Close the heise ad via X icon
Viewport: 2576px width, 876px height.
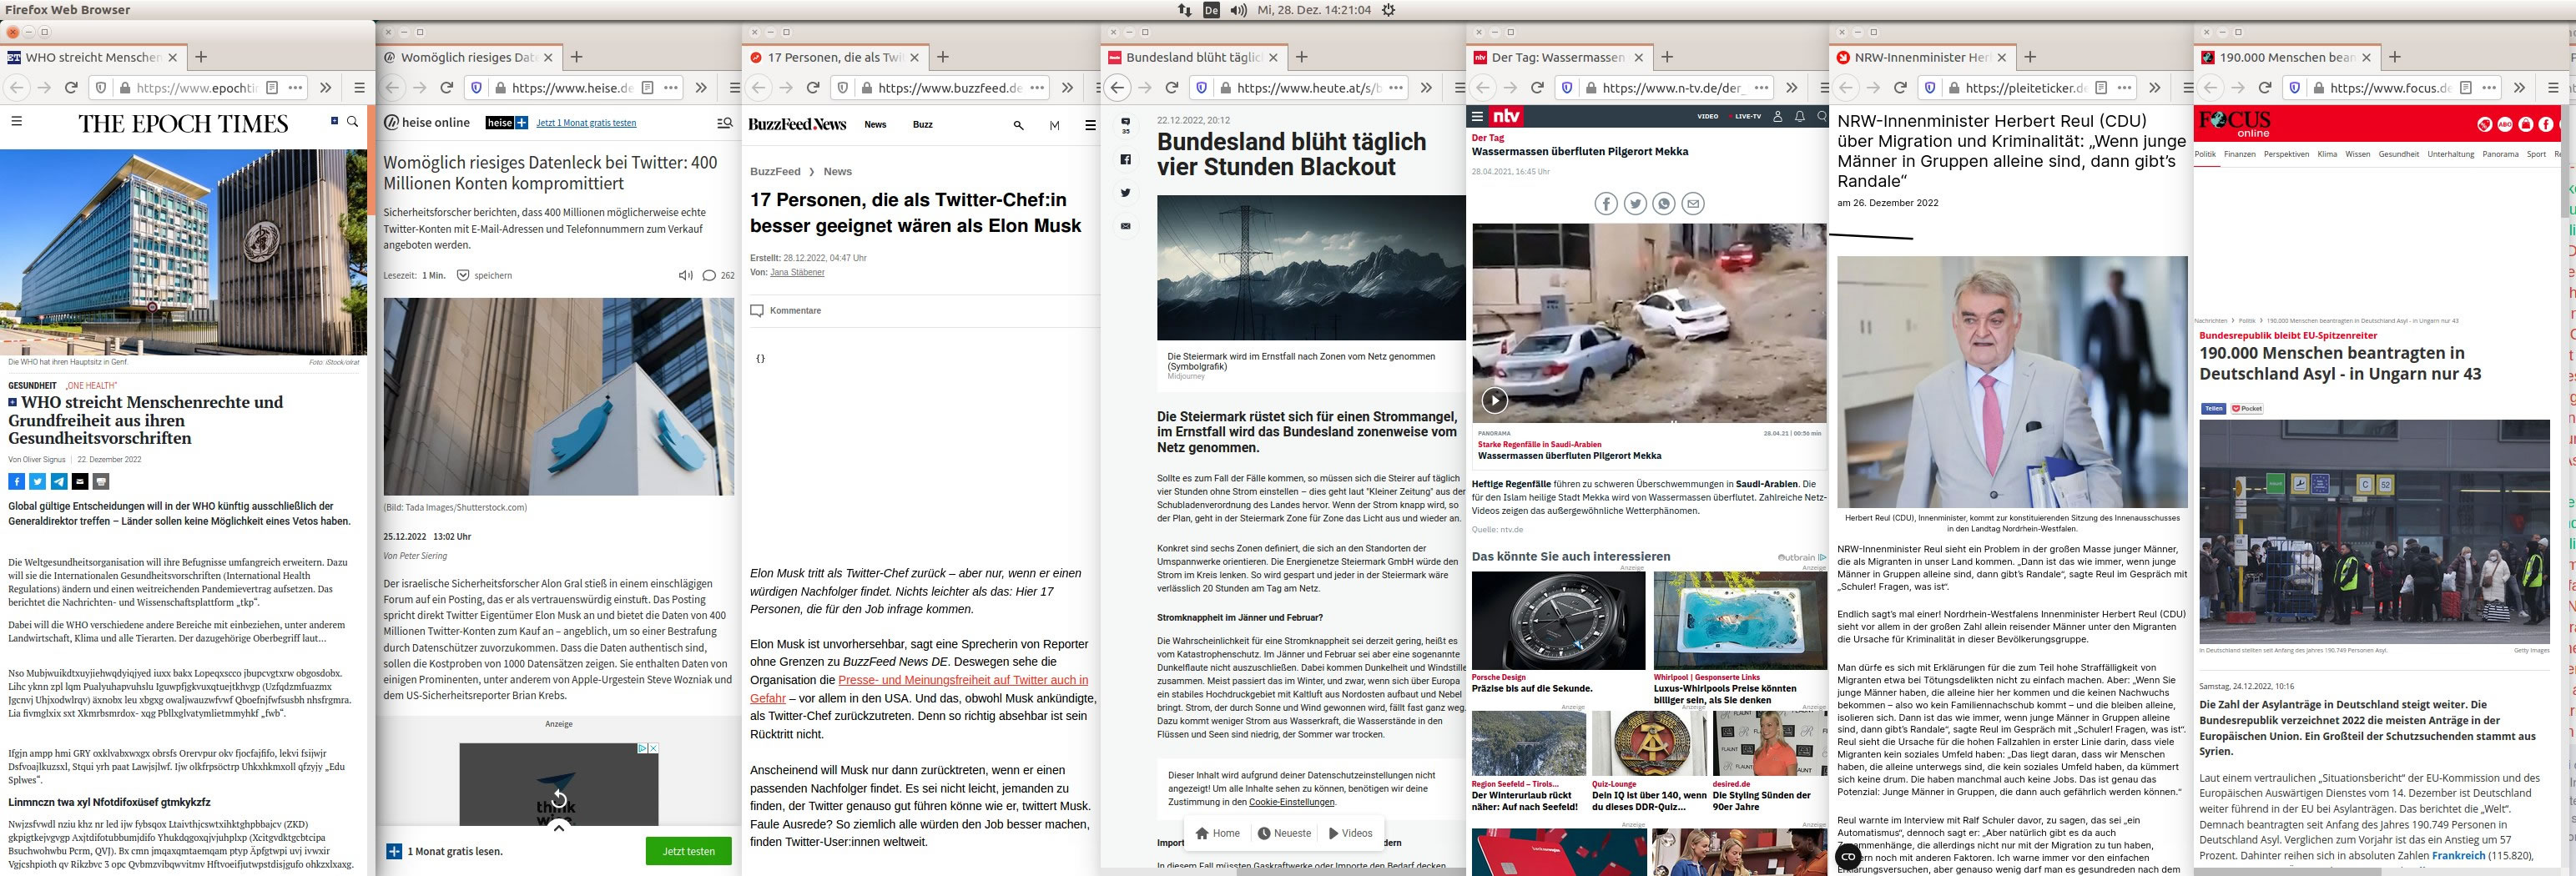click(x=653, y=748)
